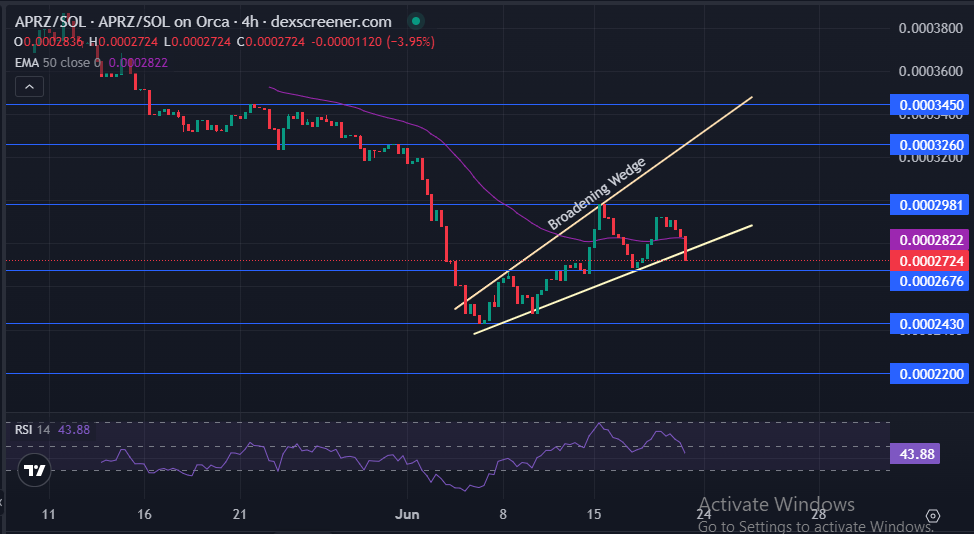Click the -3.95% change value in header
The image size is (974, 534).
point(411,42)
